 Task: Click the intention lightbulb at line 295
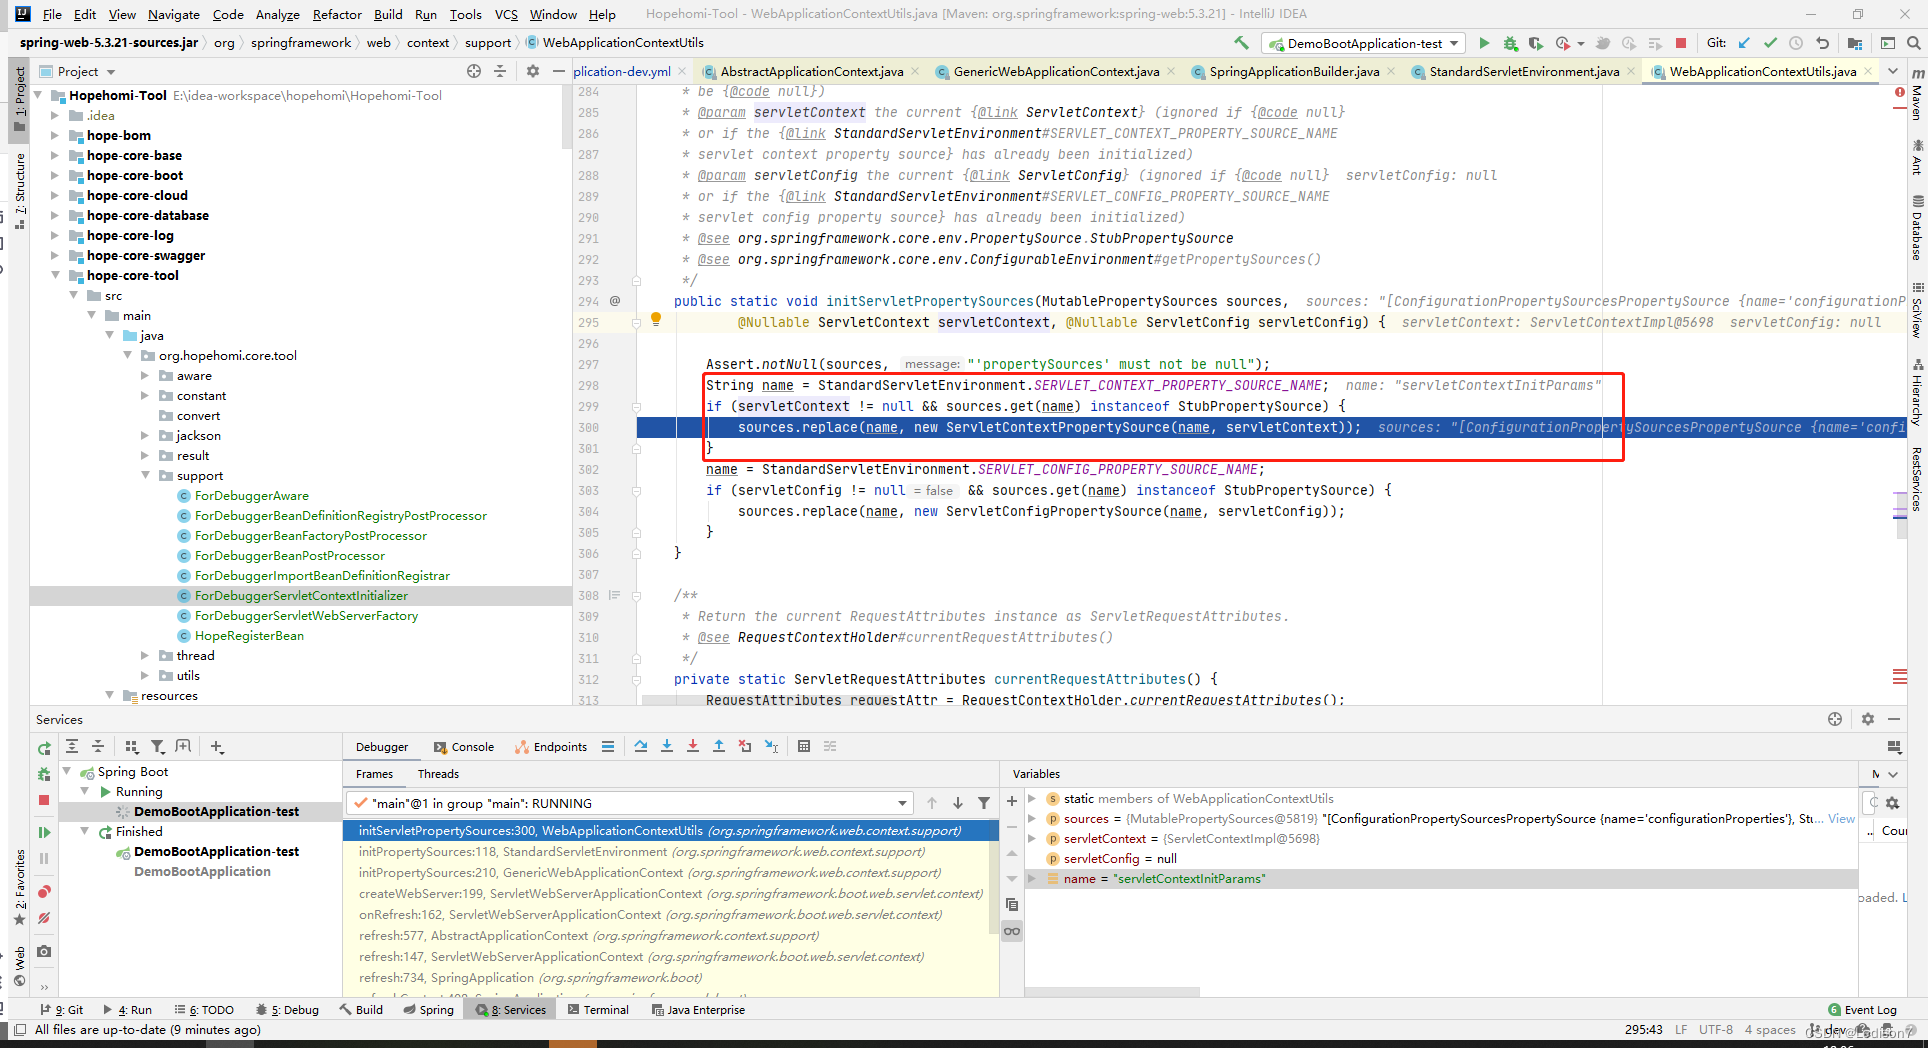tap(656, 319)
